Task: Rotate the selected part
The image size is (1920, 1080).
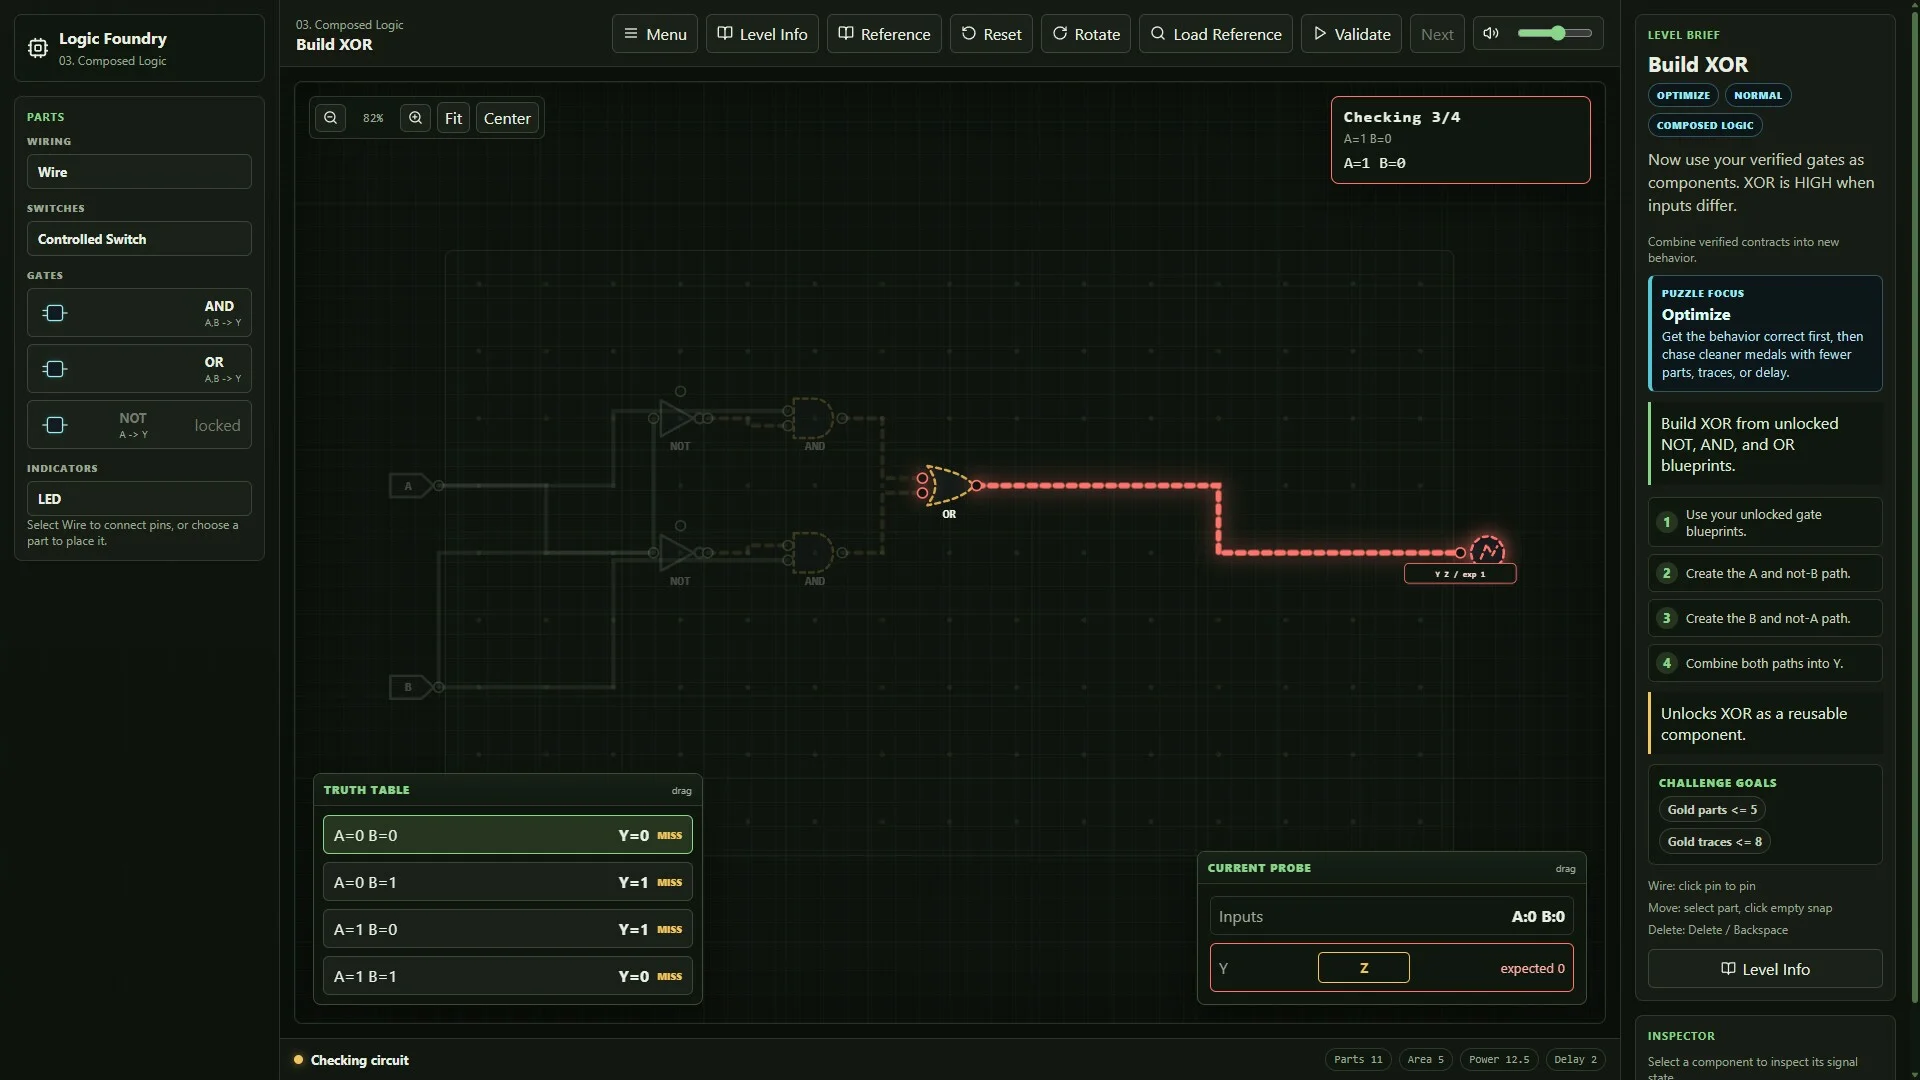Action: coord(1085,34)
